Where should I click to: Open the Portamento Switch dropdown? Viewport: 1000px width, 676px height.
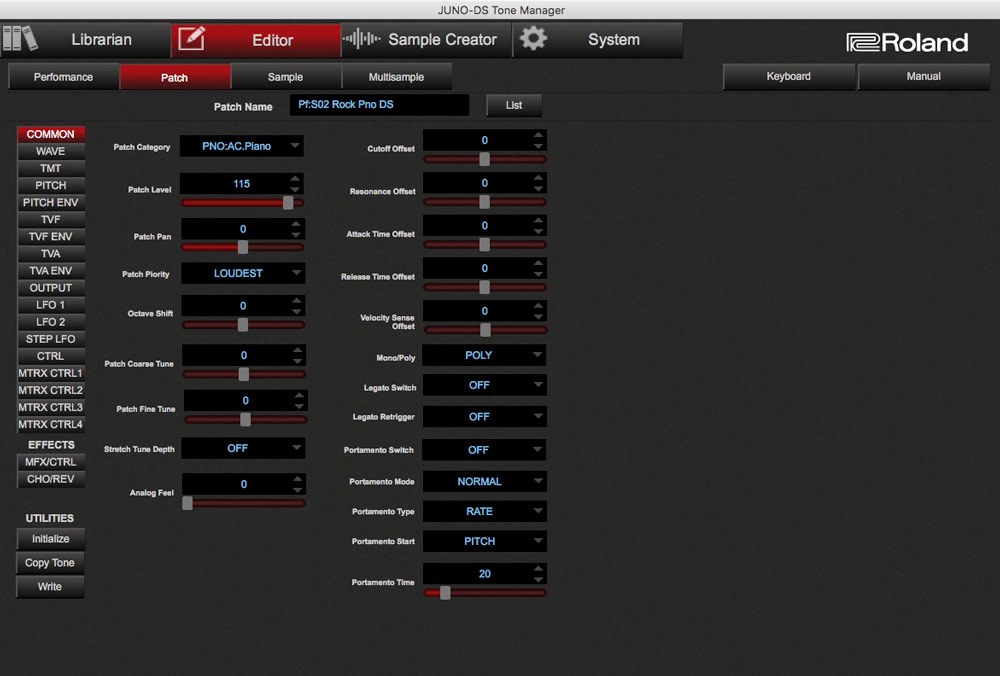click(484, 450)
